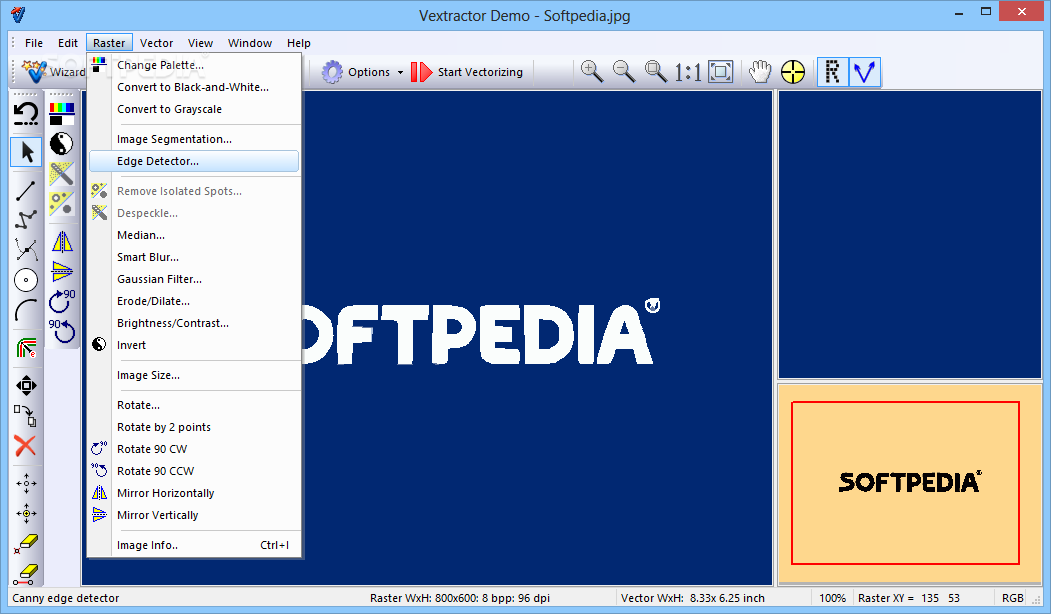Click the yellow-center crosshair point tool
This screenshot has width=1051, height=614.
pyautogui.click(x=26, y=513)
